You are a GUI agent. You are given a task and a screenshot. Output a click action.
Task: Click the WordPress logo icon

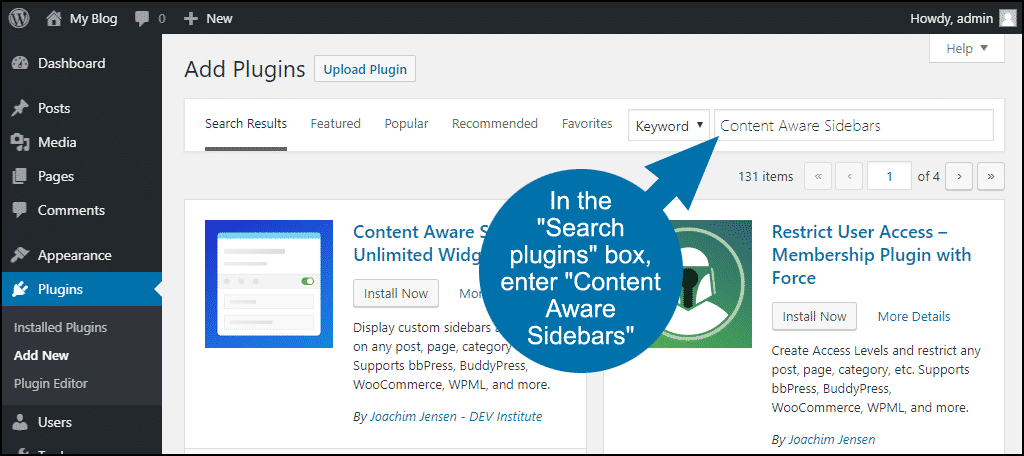tap(19, 18)
